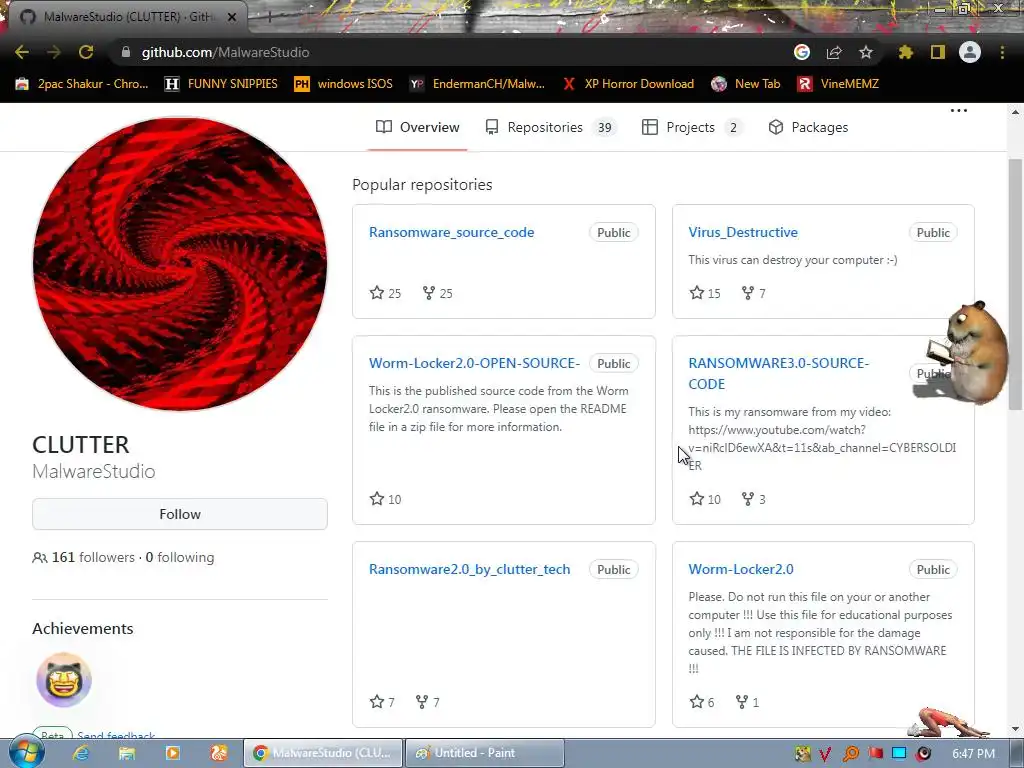The image size is (1024, 768).
Task: View the 0 following list
Action: pyautogui.click(x=180, y=557)
